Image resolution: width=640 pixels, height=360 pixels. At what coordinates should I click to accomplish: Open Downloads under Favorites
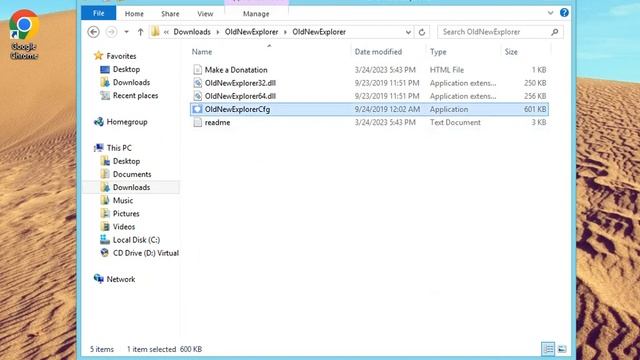131,82
